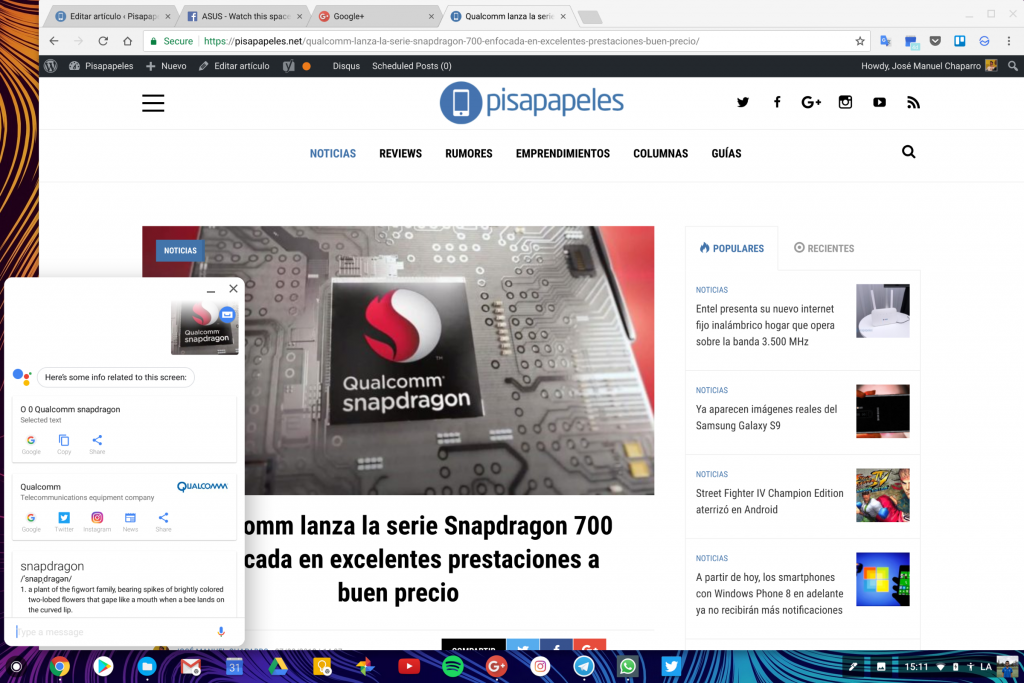Click the NOTICIAS badge on the hero image
The image size is (1024, 683).
click(180, 251)
